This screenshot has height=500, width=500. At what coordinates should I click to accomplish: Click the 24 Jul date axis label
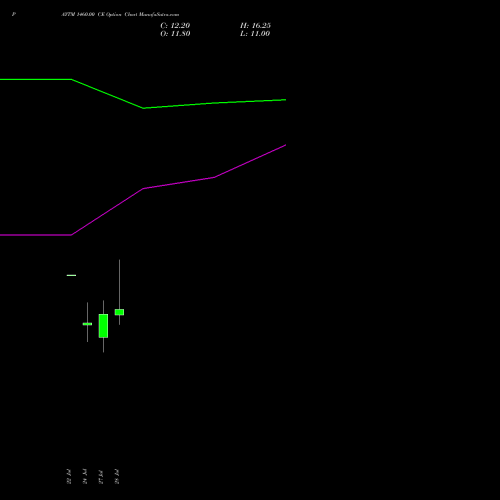(x=85, y=476)
